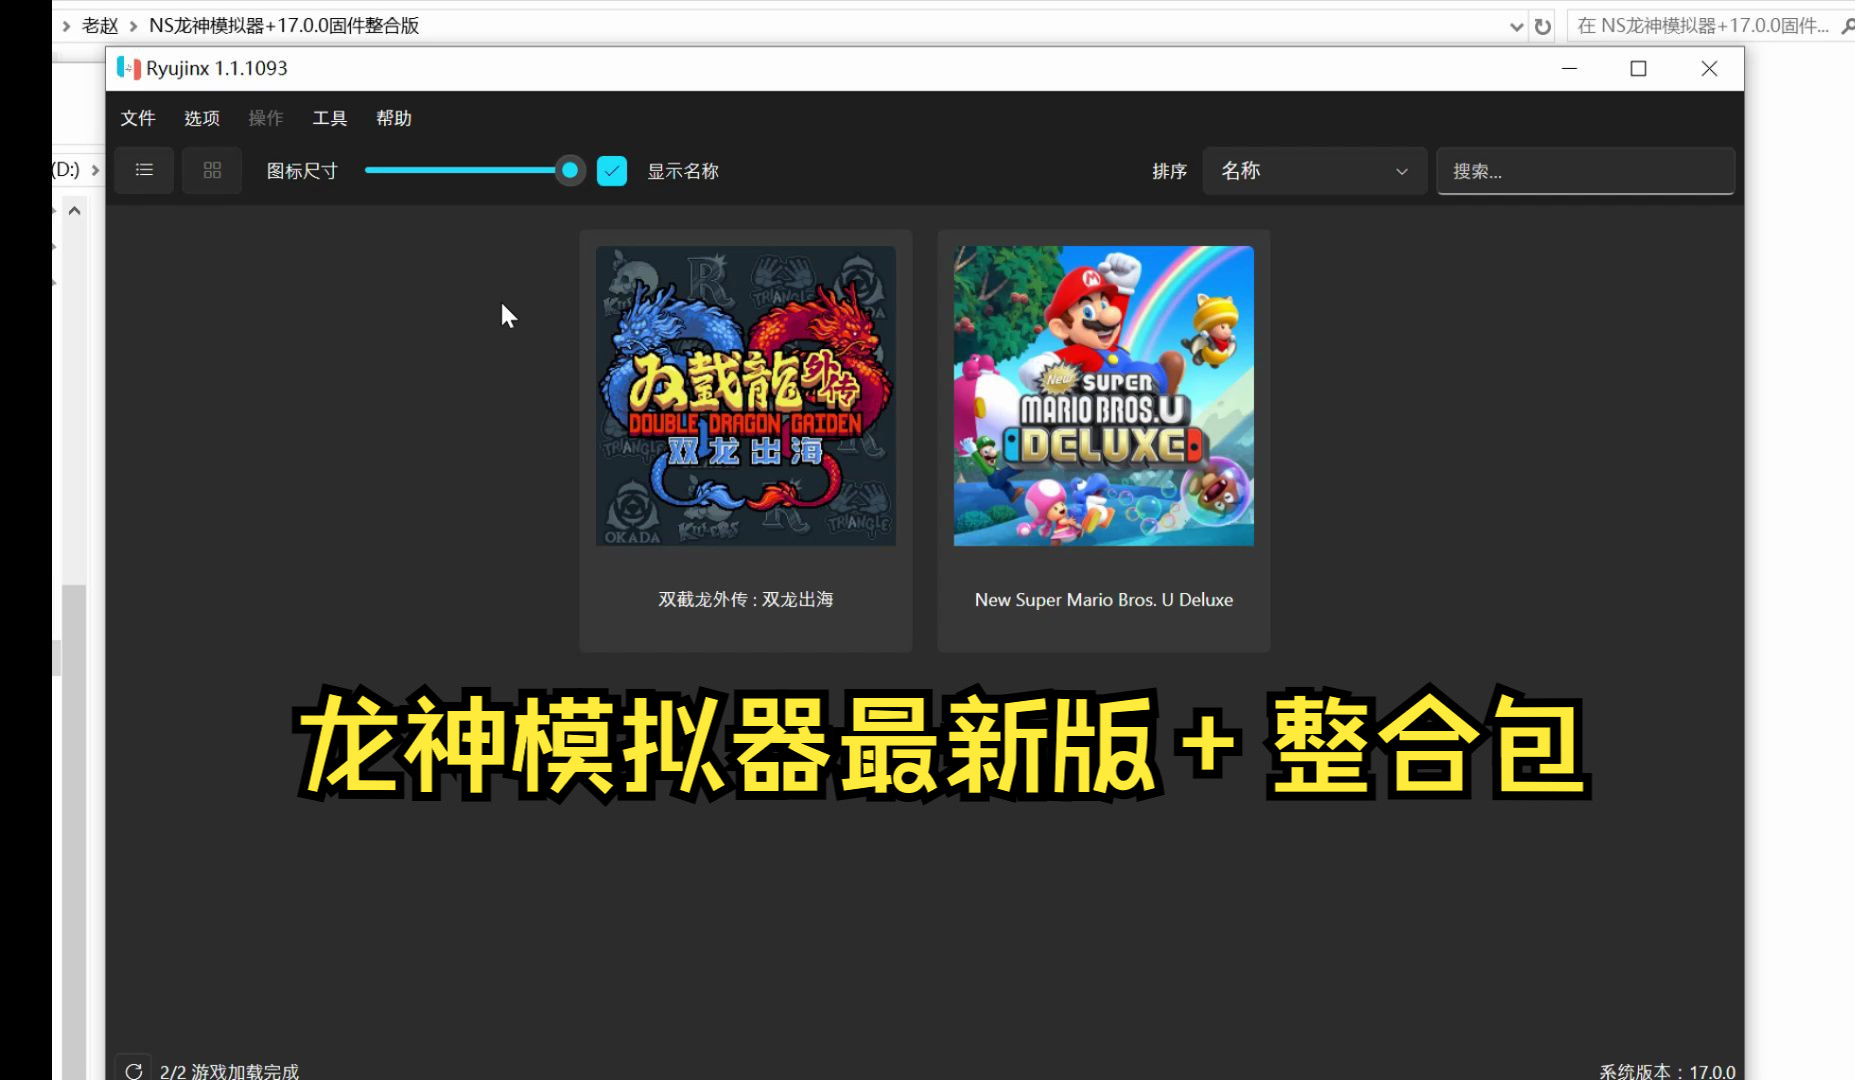1855x1080 pixels.
Task: Click the Explorer search magnifier icon
Action: 1847,26
